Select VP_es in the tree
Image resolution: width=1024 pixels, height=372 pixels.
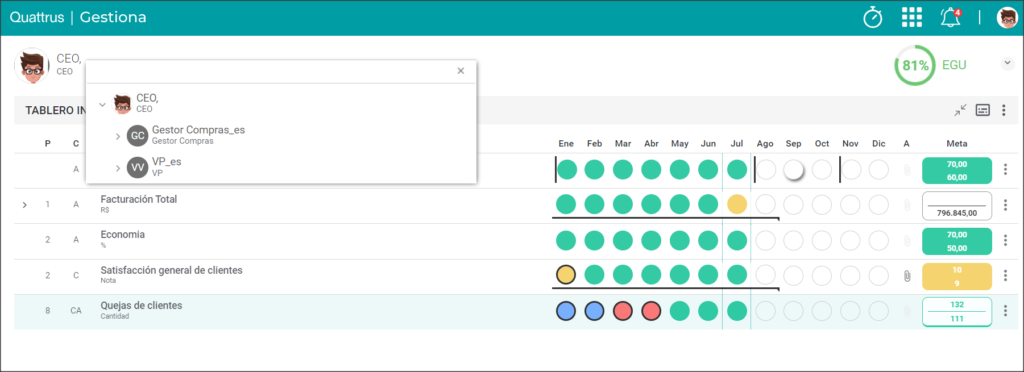tap(167, 166)
